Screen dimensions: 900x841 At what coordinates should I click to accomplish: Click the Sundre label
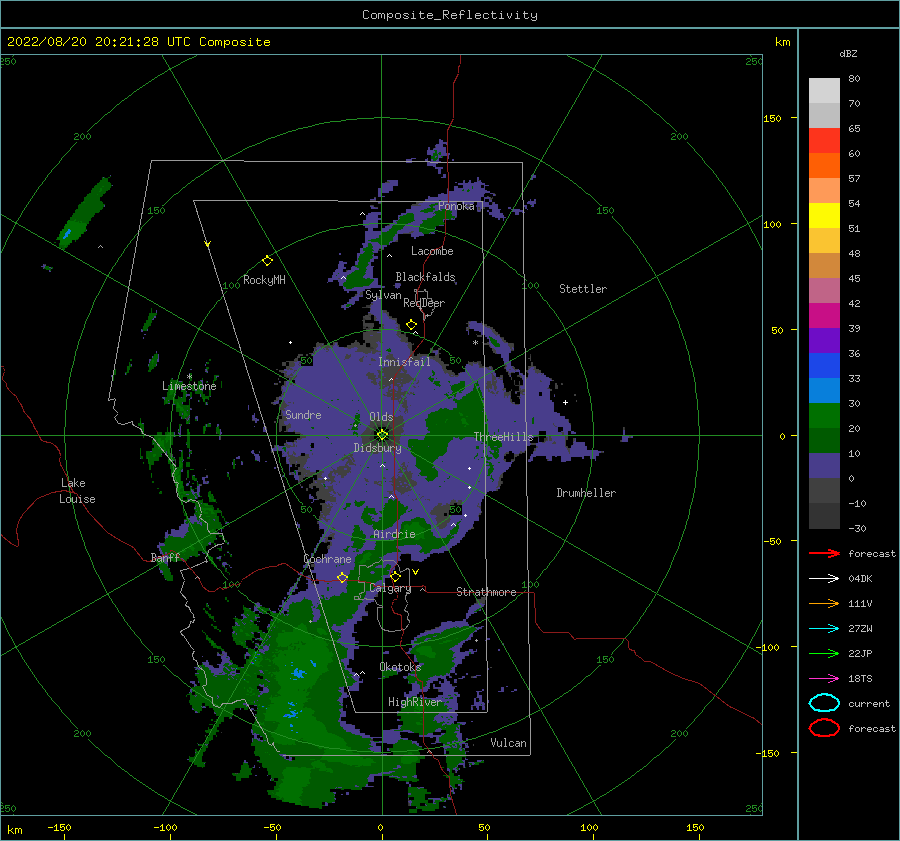click(x=303, y=414)
